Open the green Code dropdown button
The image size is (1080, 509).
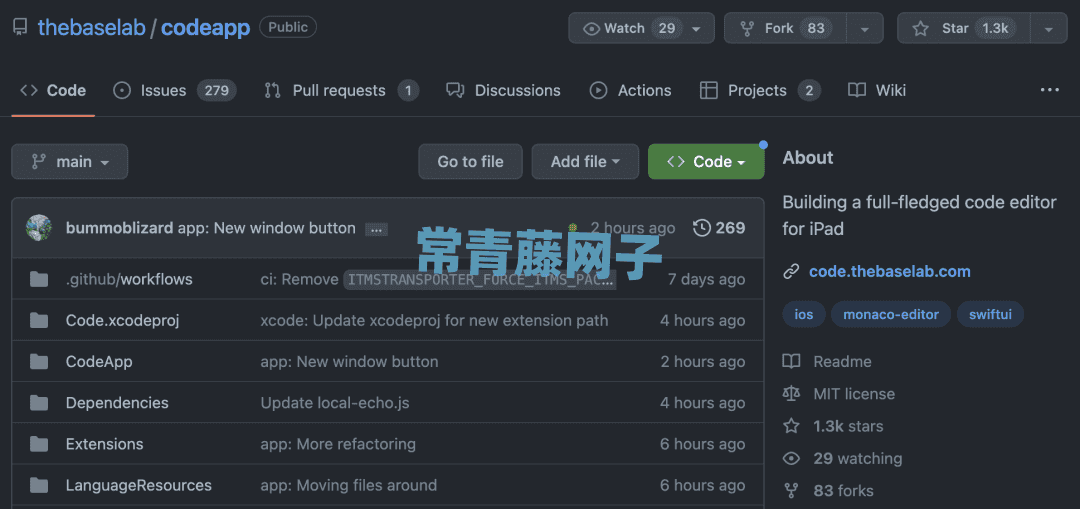click(x=706, y=162)
